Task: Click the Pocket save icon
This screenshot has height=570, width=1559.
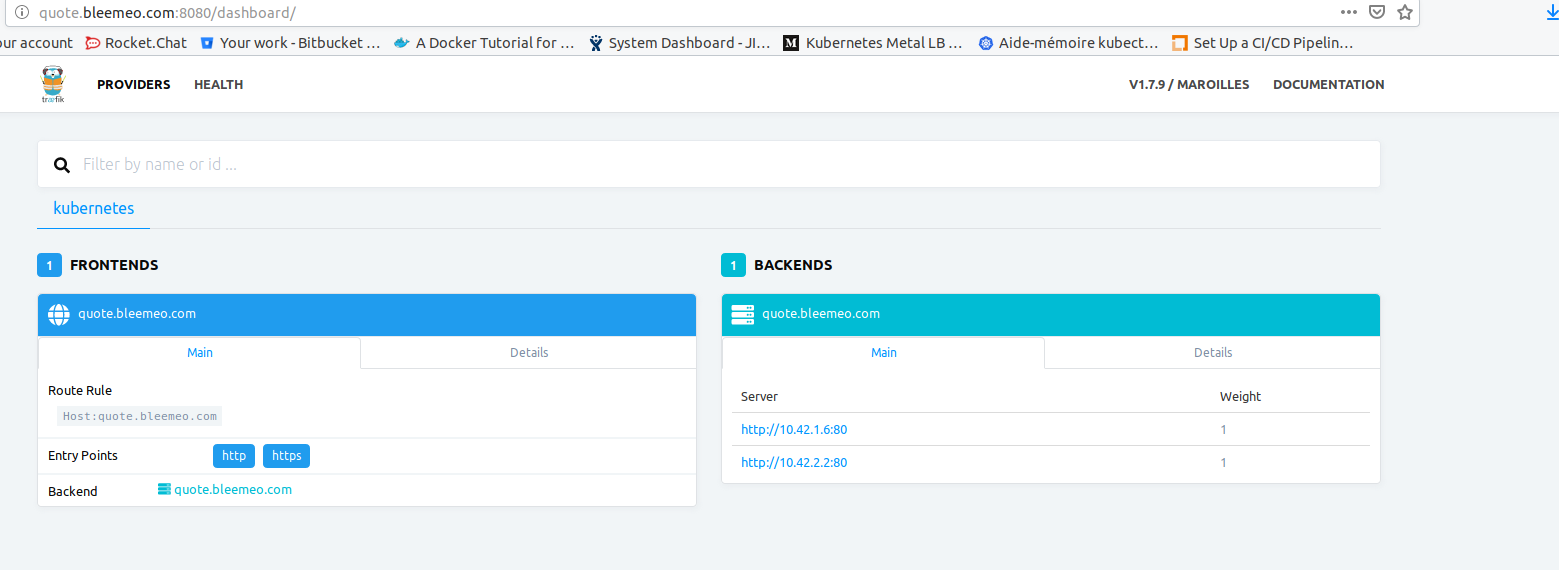Action: [1376, 13]
